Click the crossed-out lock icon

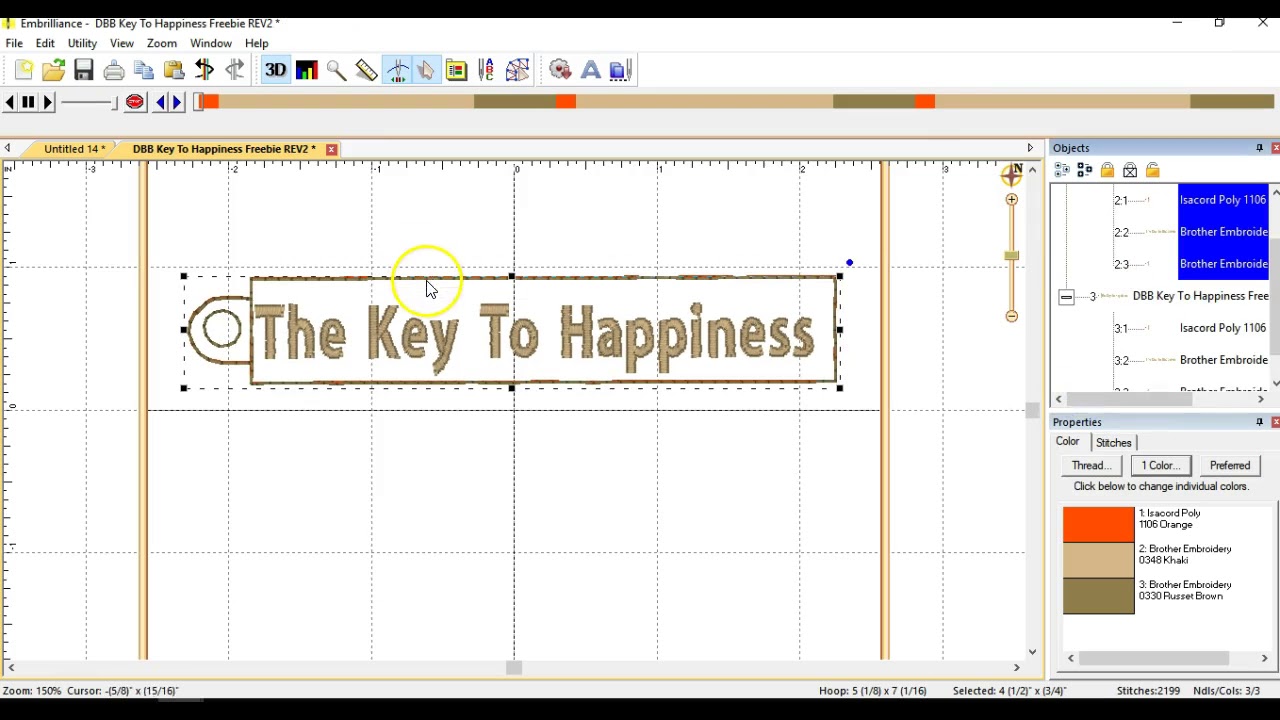(1130, 171)
